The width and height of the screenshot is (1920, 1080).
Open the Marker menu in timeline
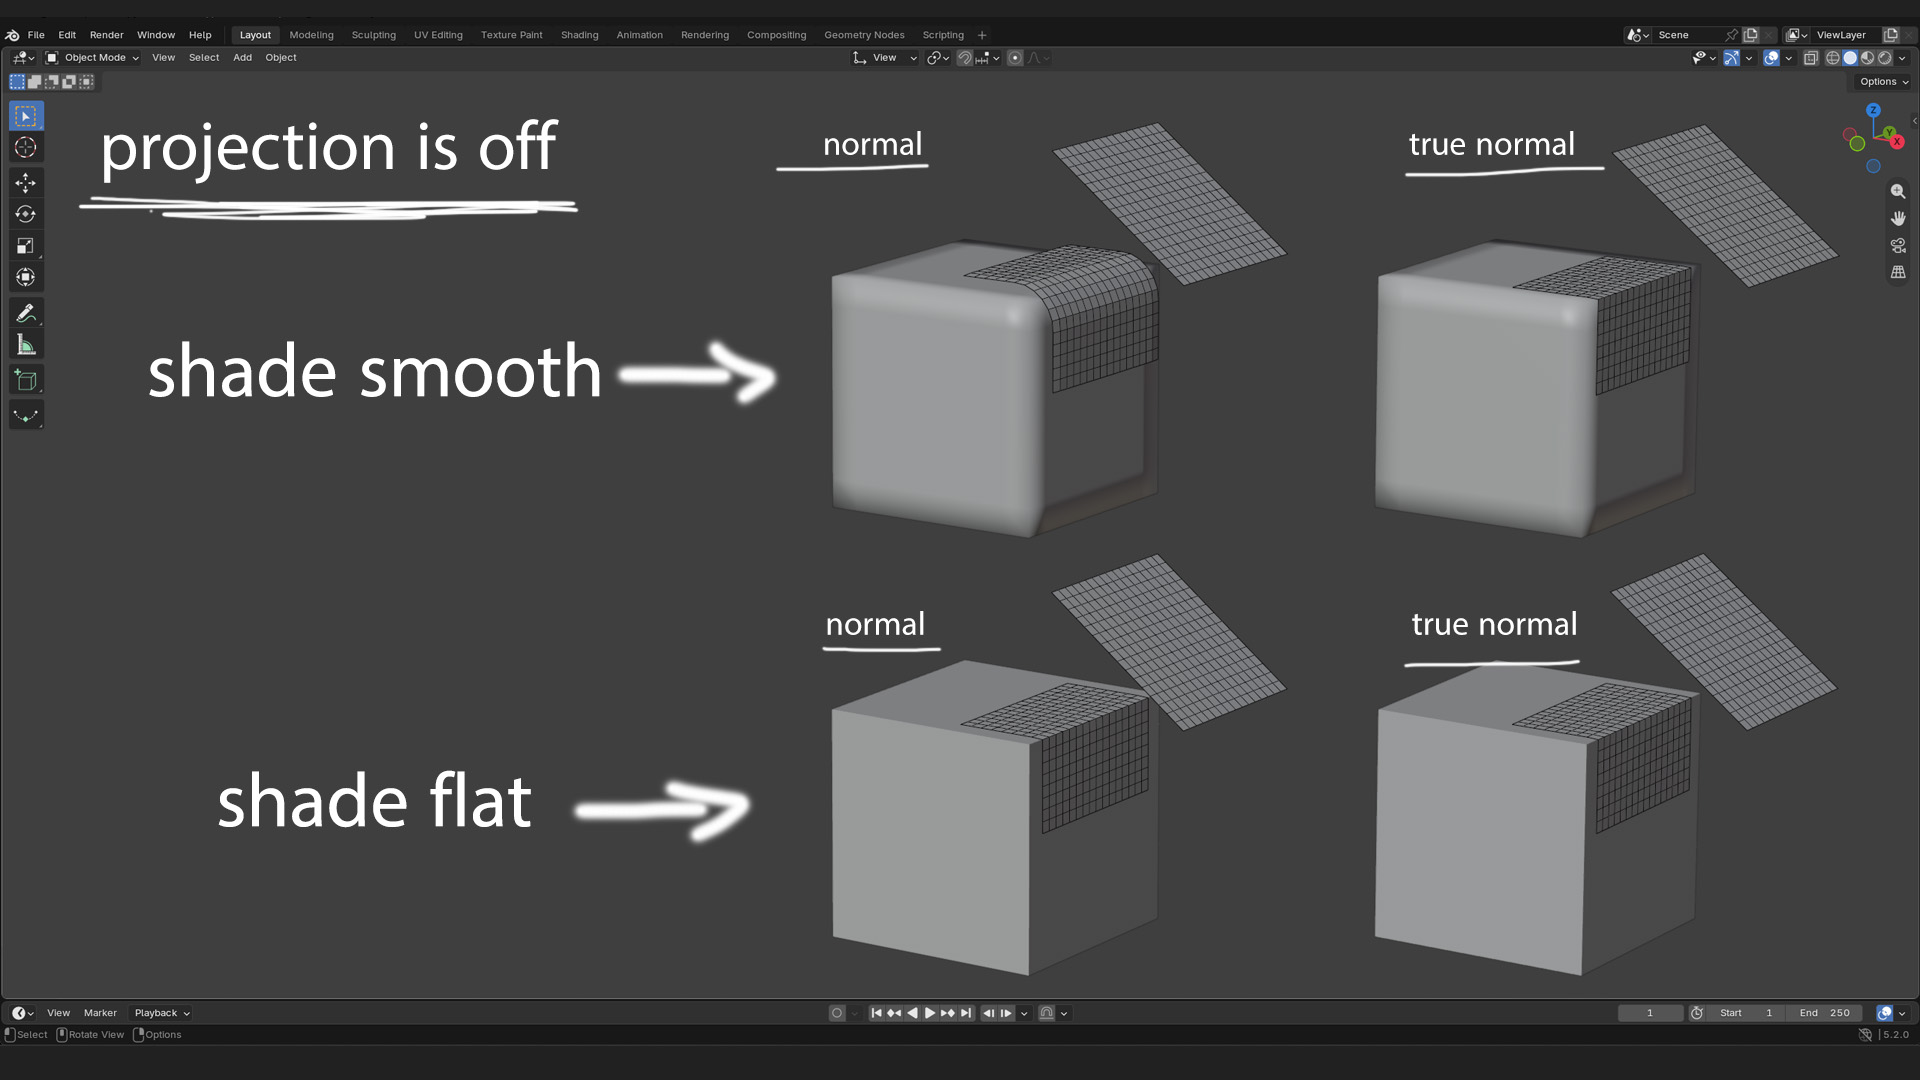click(x=100, y=1013)
